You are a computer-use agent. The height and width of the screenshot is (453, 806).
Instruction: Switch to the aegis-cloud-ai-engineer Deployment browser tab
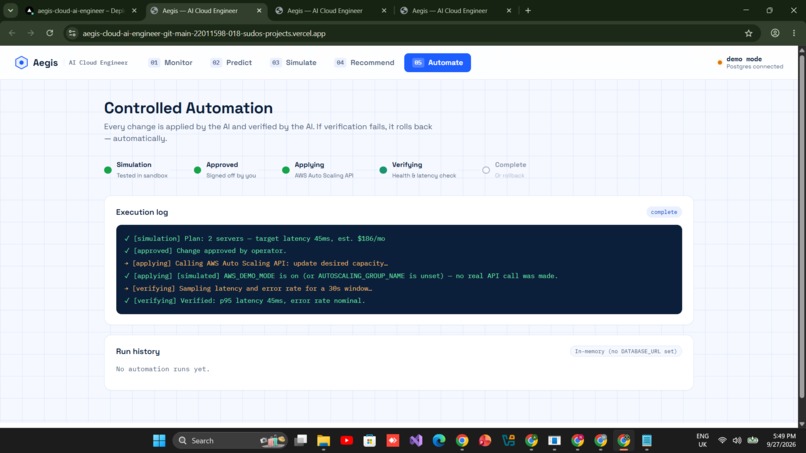[x=81, y=10]
